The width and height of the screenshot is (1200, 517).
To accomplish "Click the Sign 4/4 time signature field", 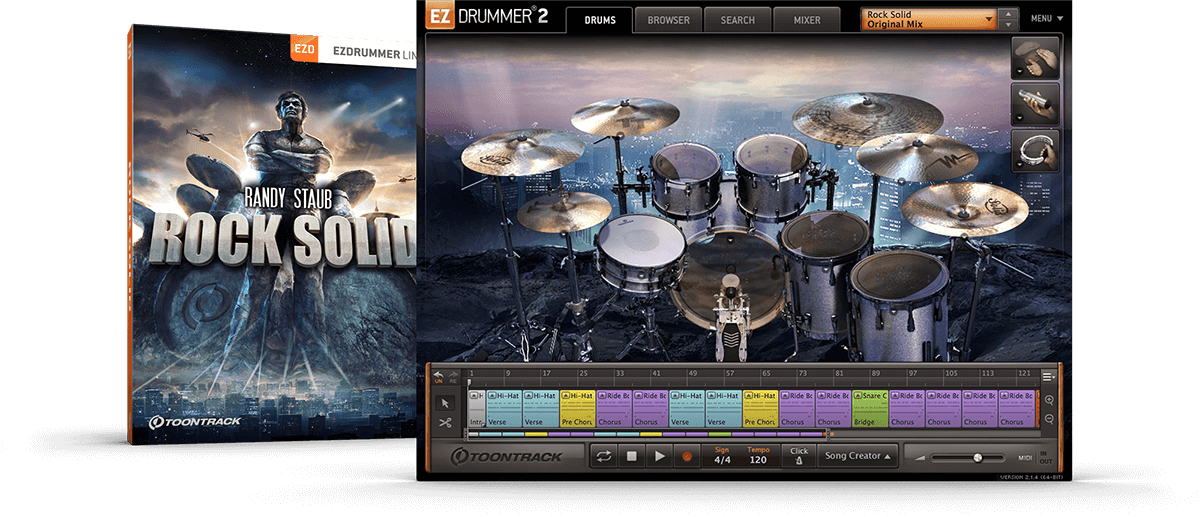I will point(722,456).
